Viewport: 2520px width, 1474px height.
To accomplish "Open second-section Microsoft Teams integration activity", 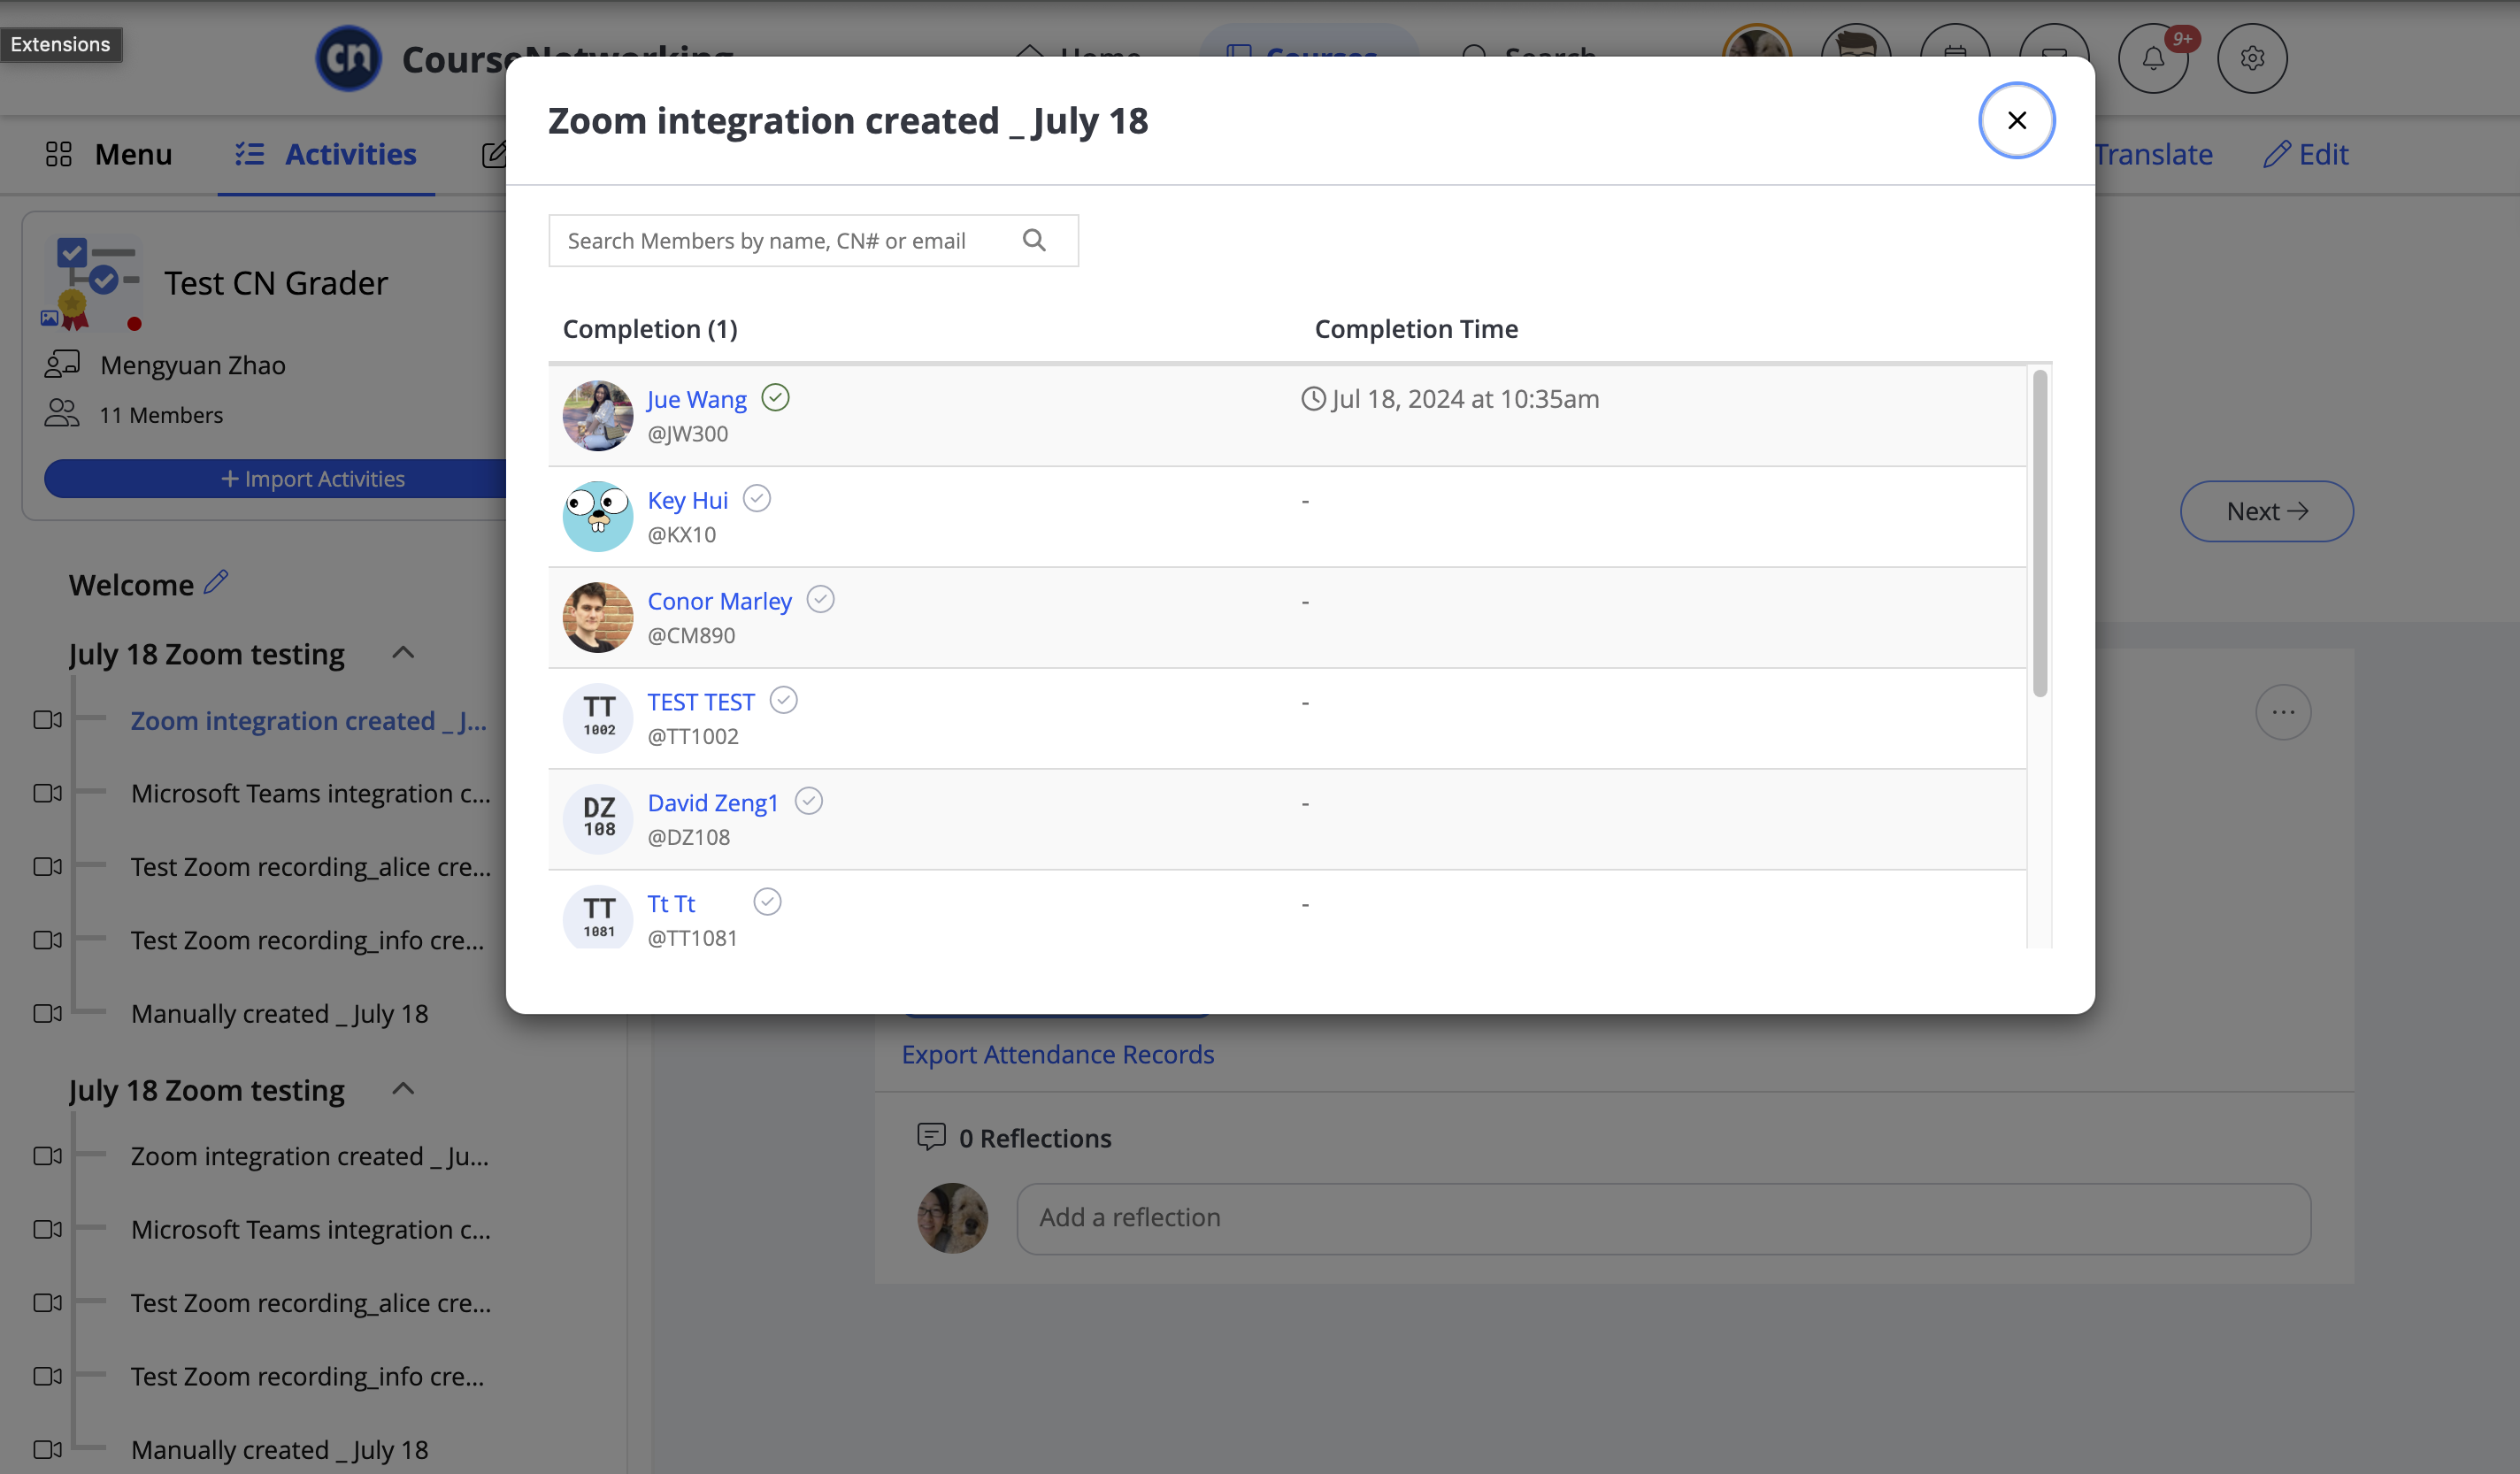I will [311, 1229].
